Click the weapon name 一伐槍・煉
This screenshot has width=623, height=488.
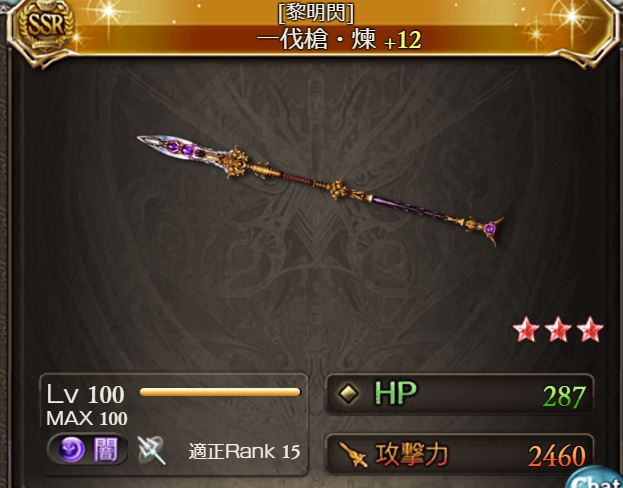[316, 40]
